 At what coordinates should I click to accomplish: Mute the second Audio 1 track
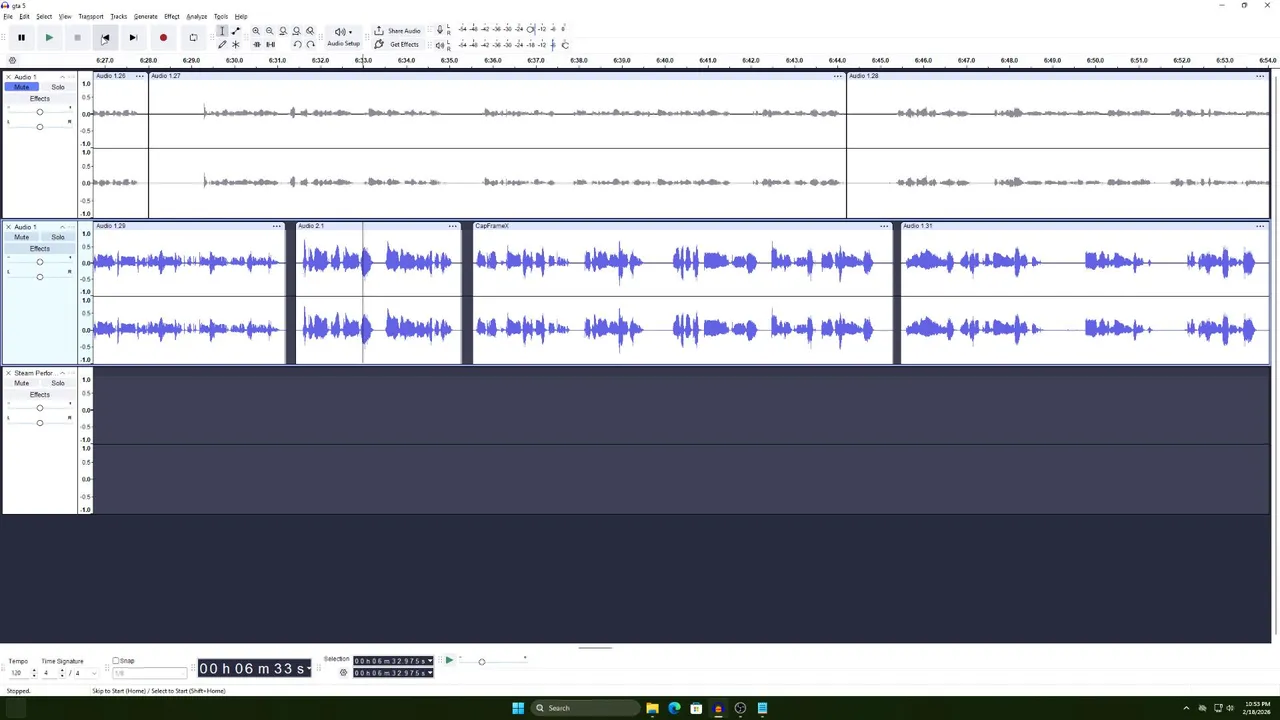tap(22, 237)
